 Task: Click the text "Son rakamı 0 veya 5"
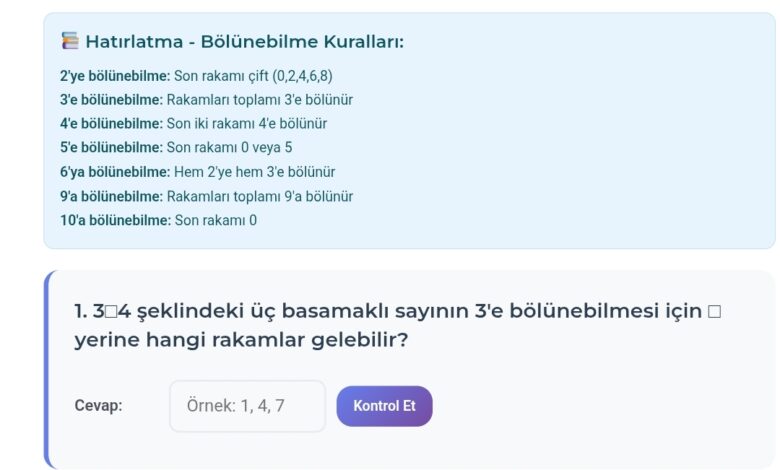pyautogui.click(x=228, y=148)
